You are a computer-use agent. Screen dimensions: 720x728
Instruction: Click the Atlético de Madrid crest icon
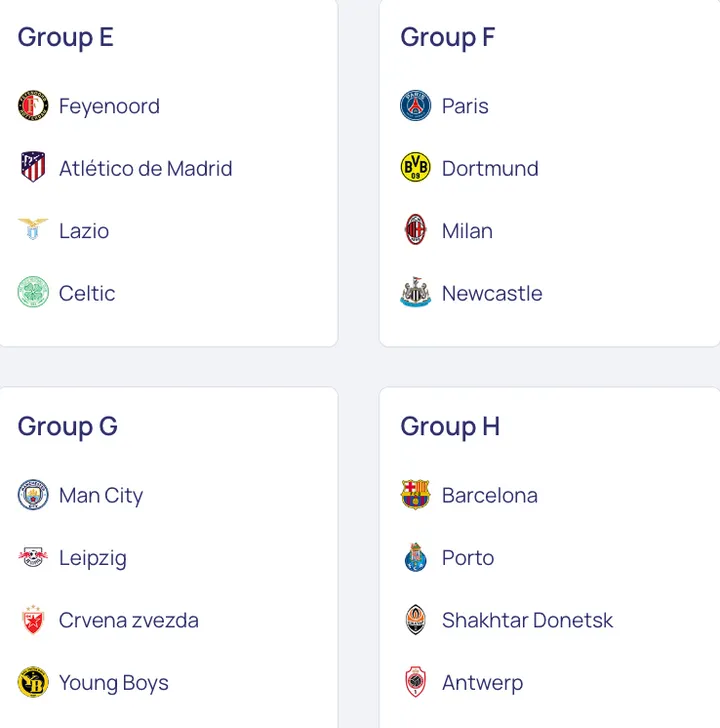tap(33, 168)
